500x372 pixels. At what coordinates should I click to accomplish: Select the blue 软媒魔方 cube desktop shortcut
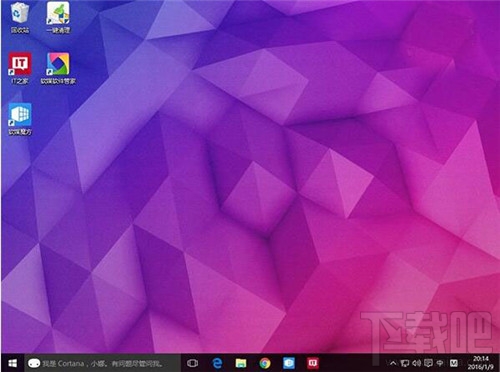pyautogui.click(x=20, y=119)
